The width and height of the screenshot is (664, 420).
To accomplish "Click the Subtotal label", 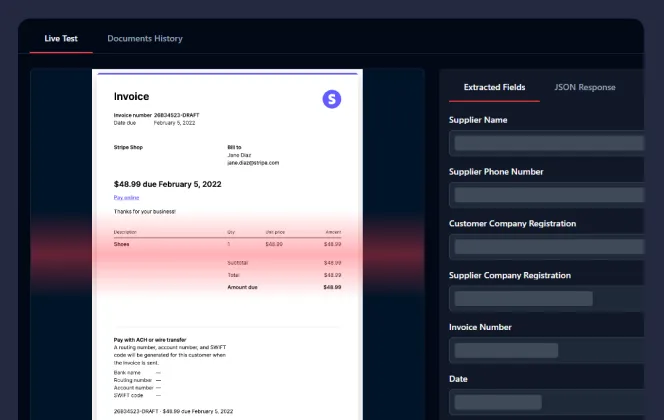I will click(238, 263).
